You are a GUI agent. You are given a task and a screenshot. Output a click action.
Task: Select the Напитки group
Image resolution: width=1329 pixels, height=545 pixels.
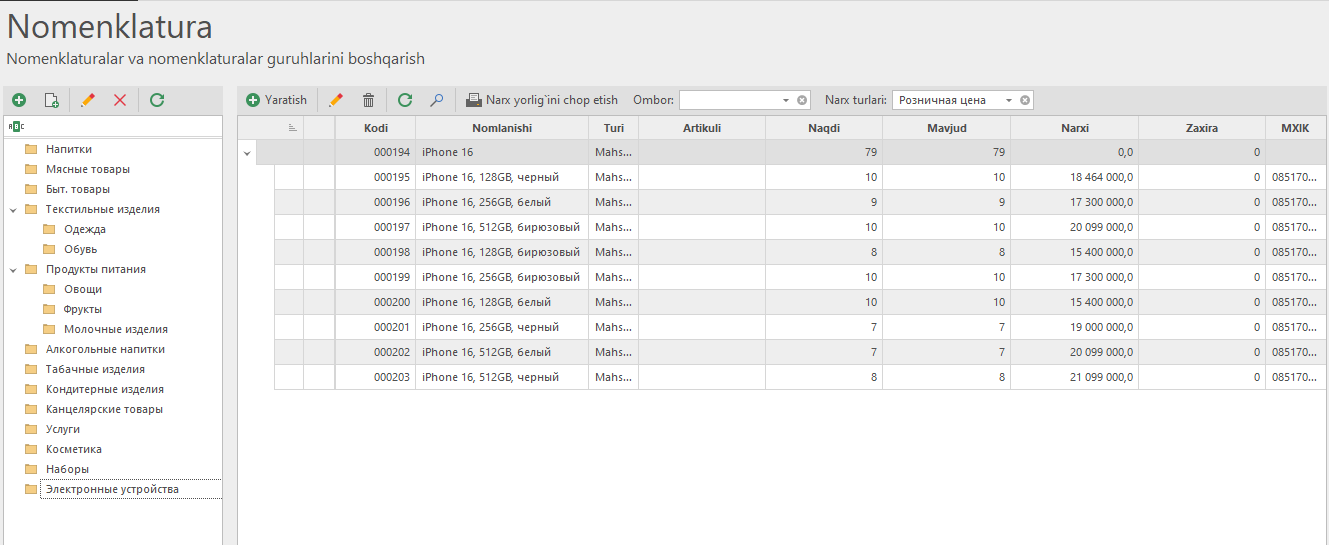point(69,149)
